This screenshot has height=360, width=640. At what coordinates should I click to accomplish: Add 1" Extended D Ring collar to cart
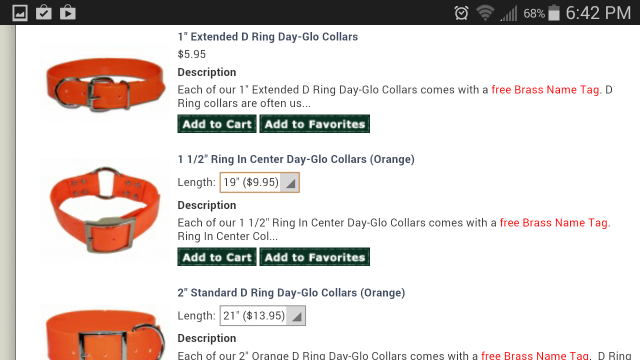[217, 124]
